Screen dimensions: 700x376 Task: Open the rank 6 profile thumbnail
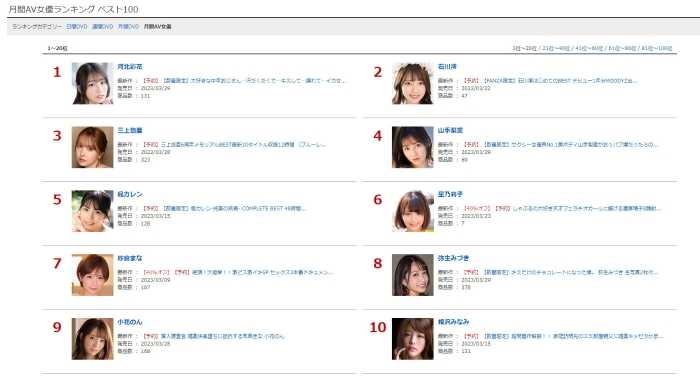(412, 211)
